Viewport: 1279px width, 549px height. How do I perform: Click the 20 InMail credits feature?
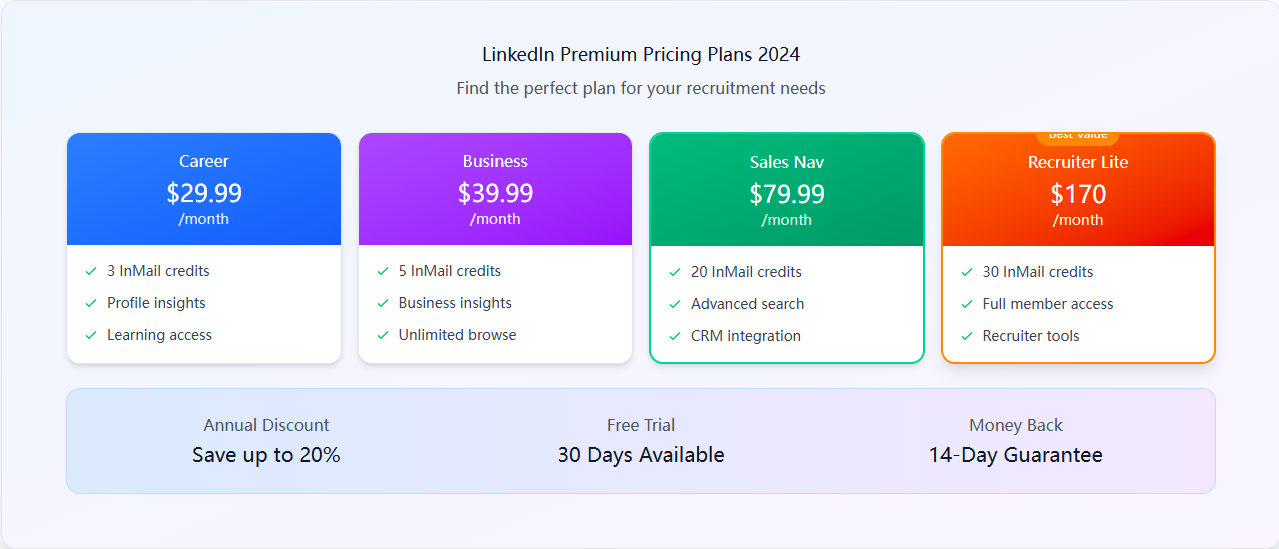[x=746, y=272]
